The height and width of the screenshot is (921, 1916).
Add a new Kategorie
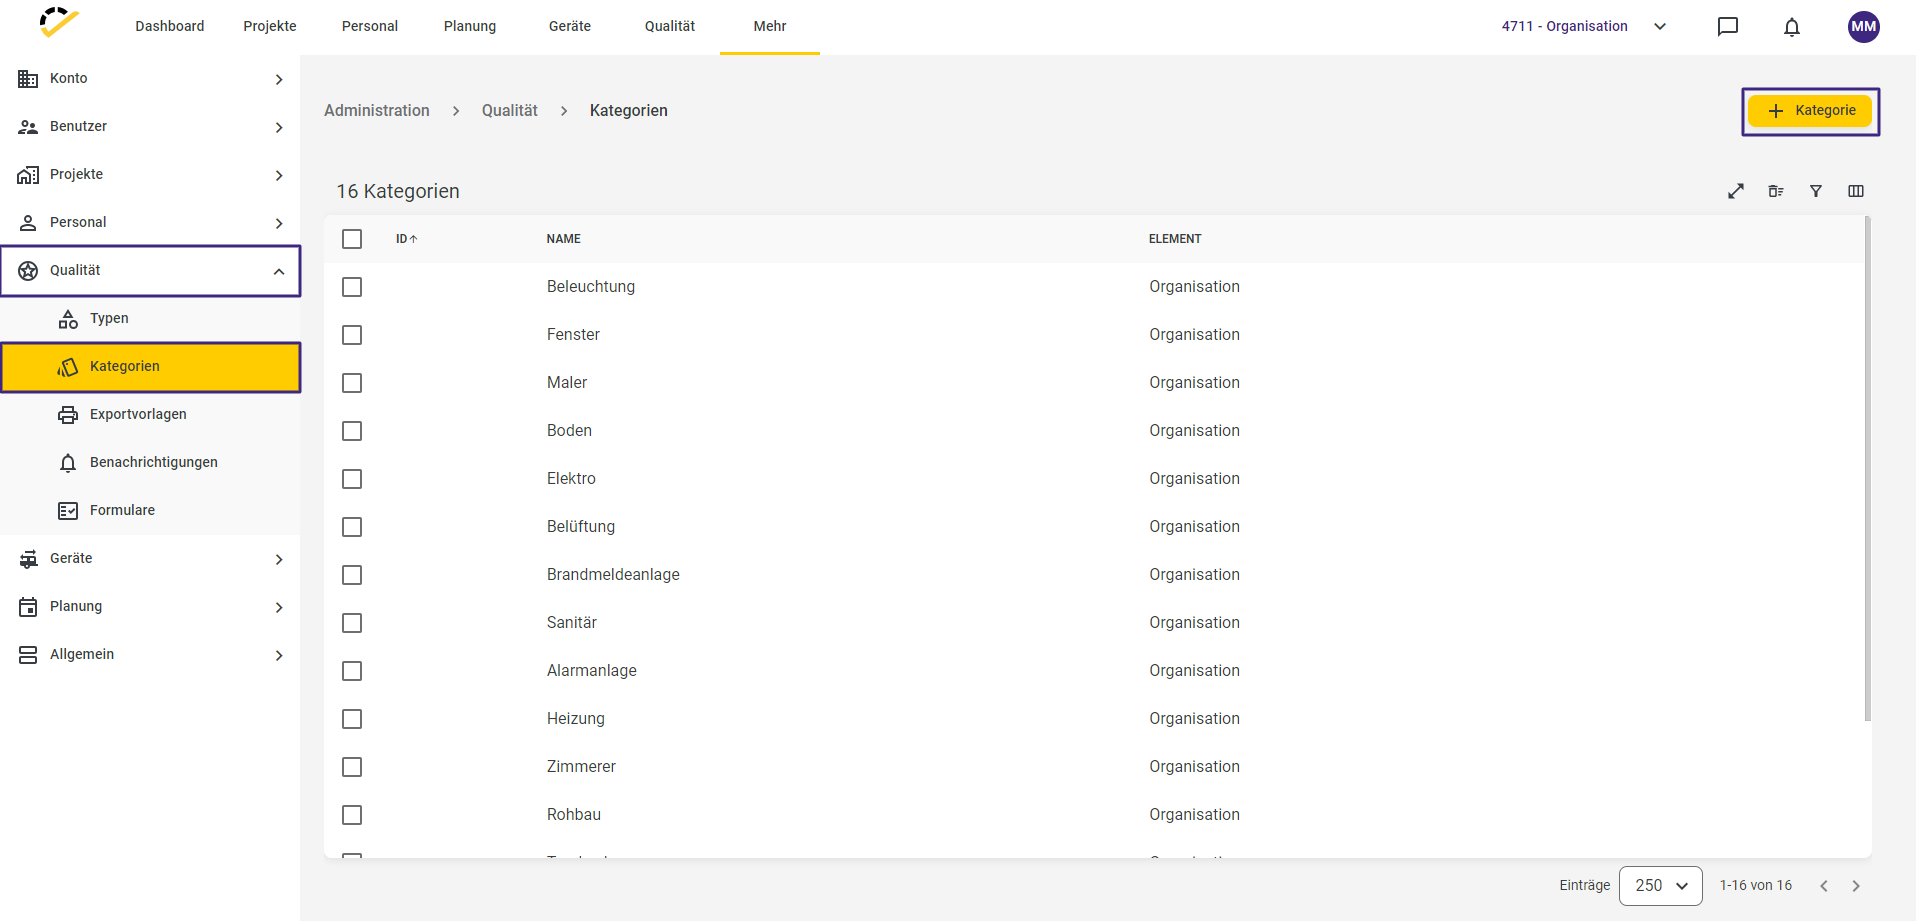coord(1810,111)
